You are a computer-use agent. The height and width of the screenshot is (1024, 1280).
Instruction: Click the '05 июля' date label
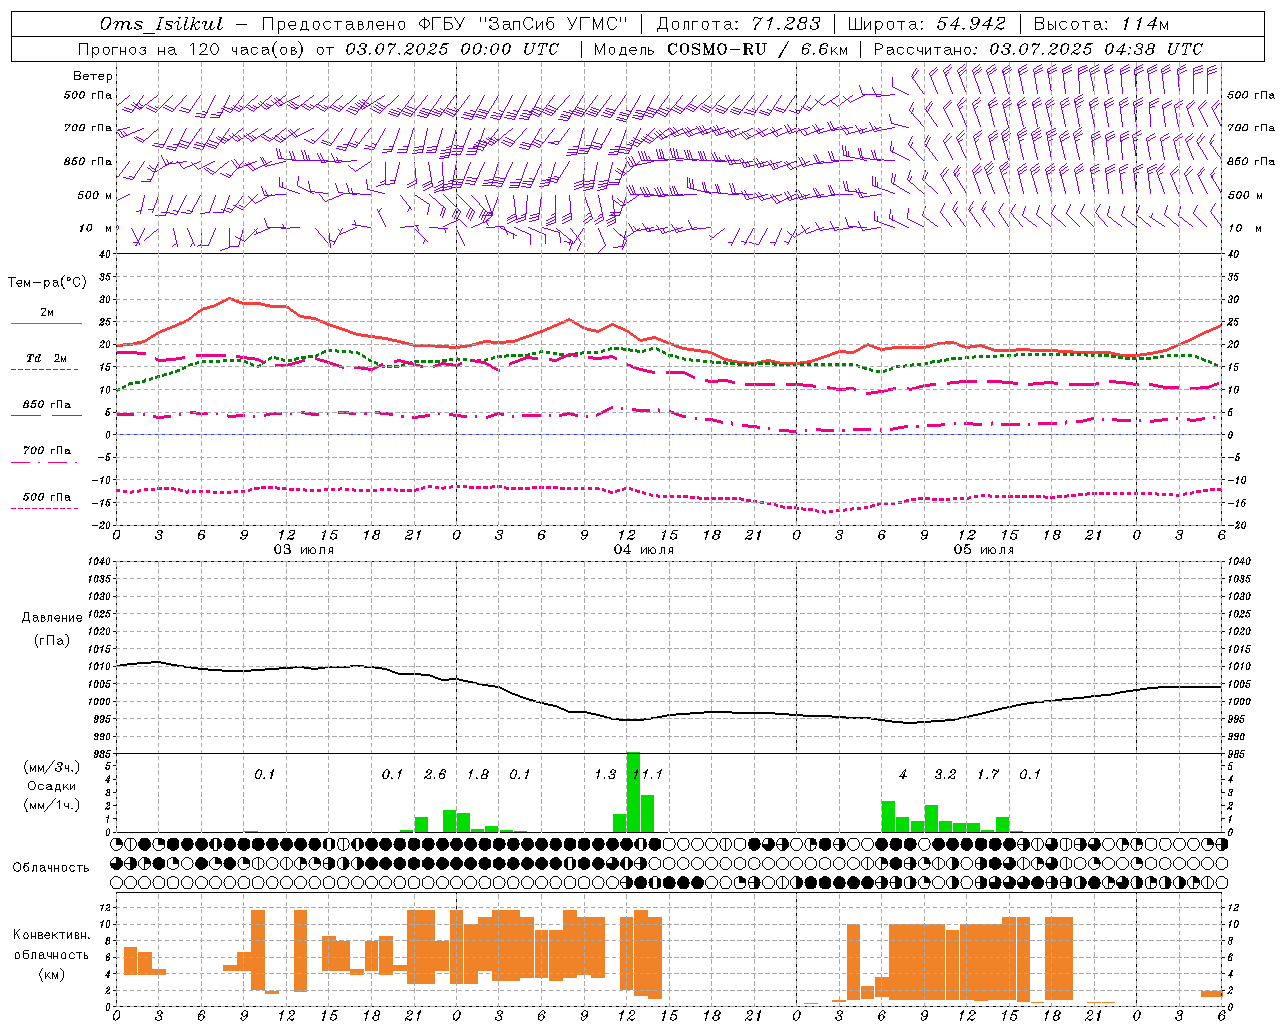pos(984,550)
